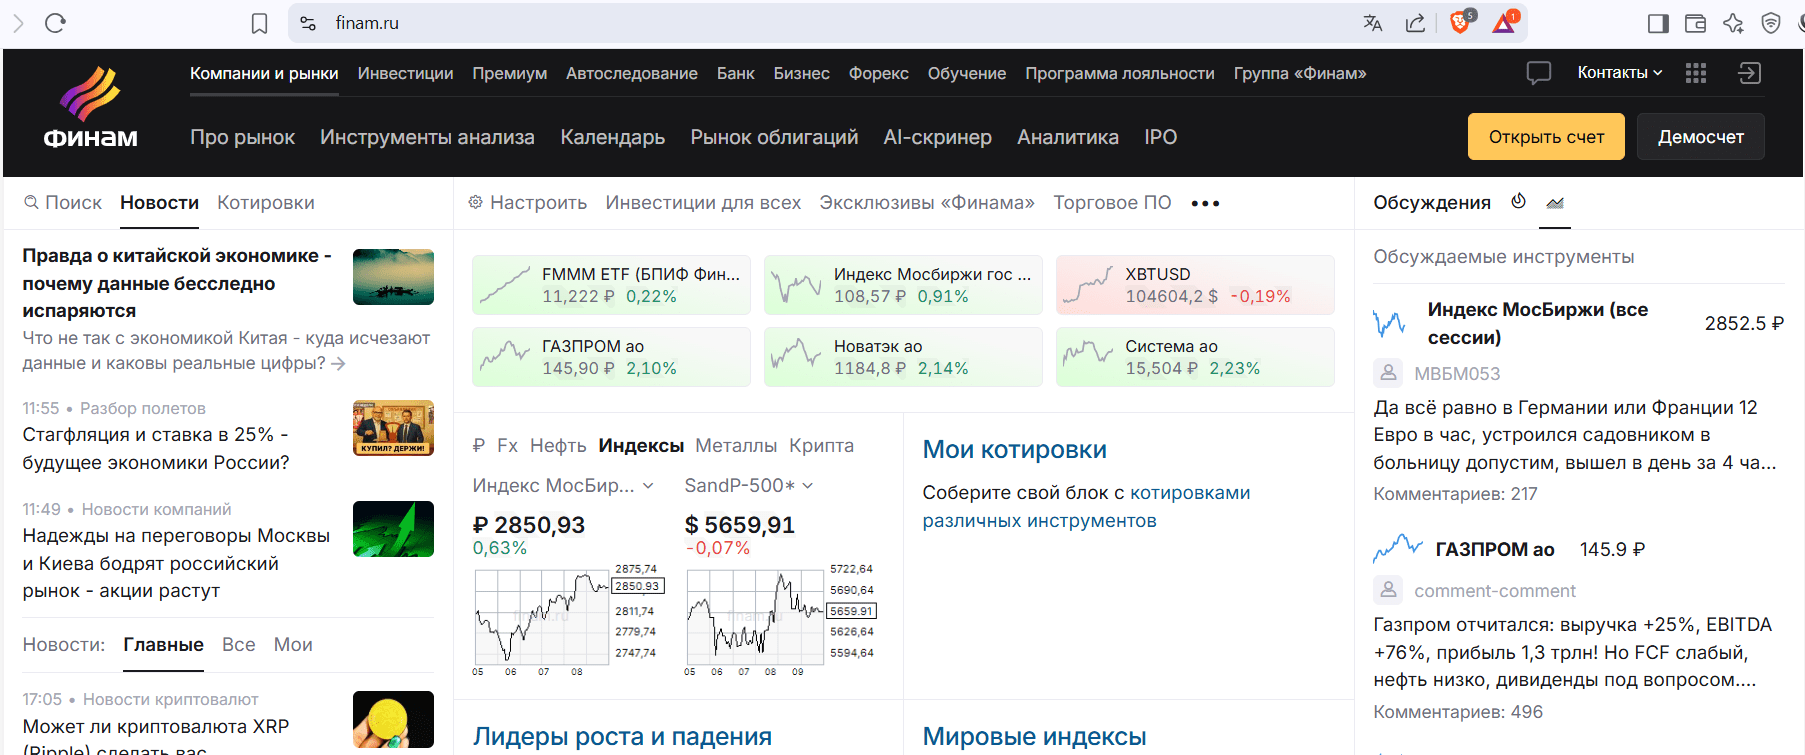The height and width of the screenshot is (755, 1805).
Task: Open Инструменты анализа menu
Action: [427, 137]
